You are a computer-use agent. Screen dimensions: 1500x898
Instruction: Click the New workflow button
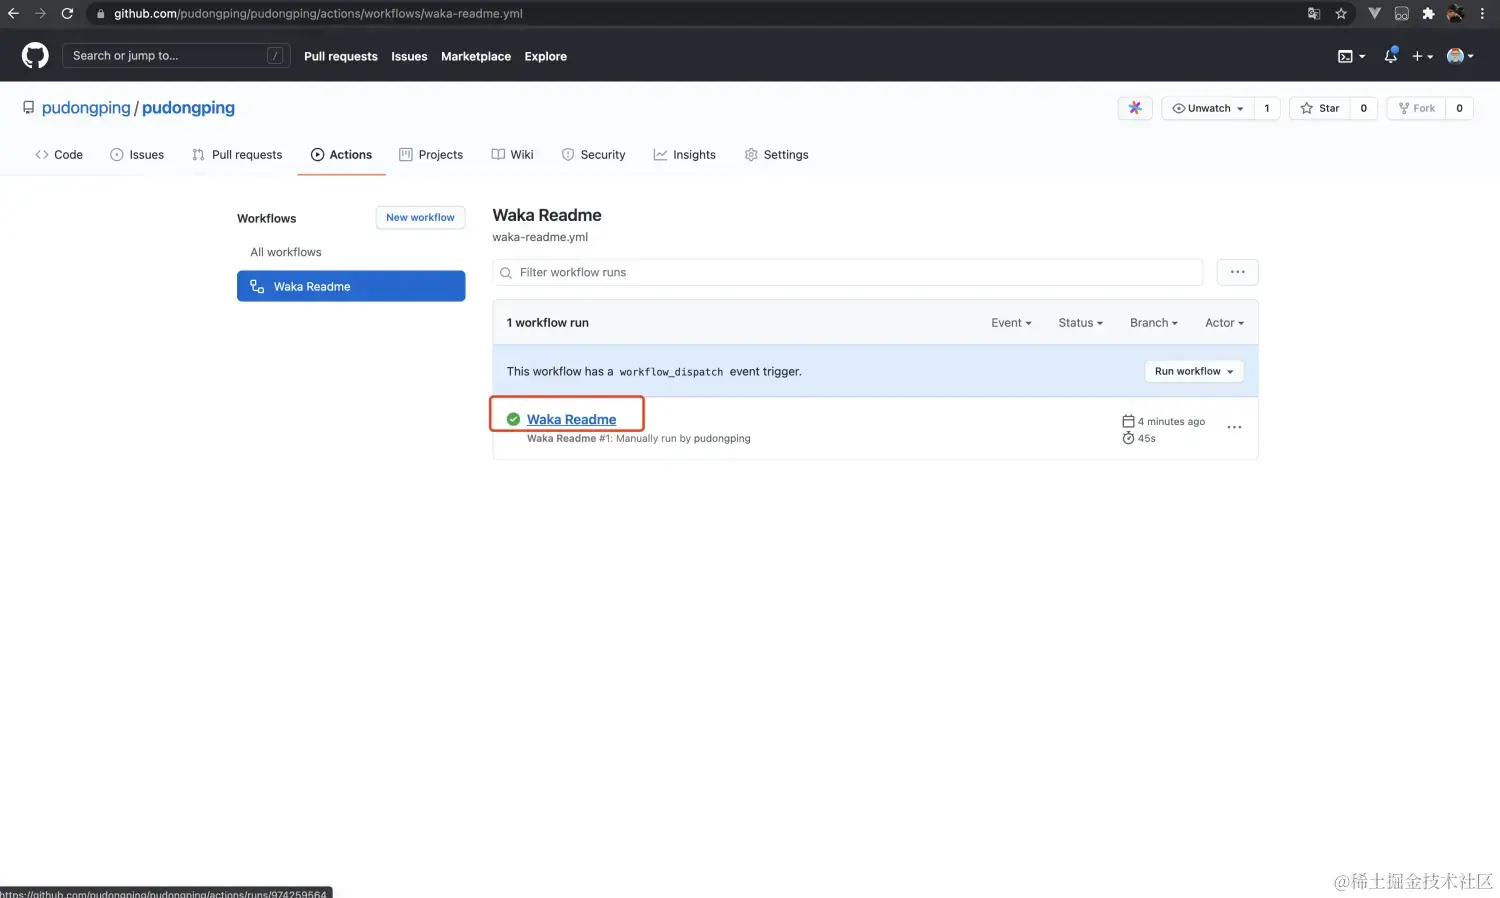420,218
